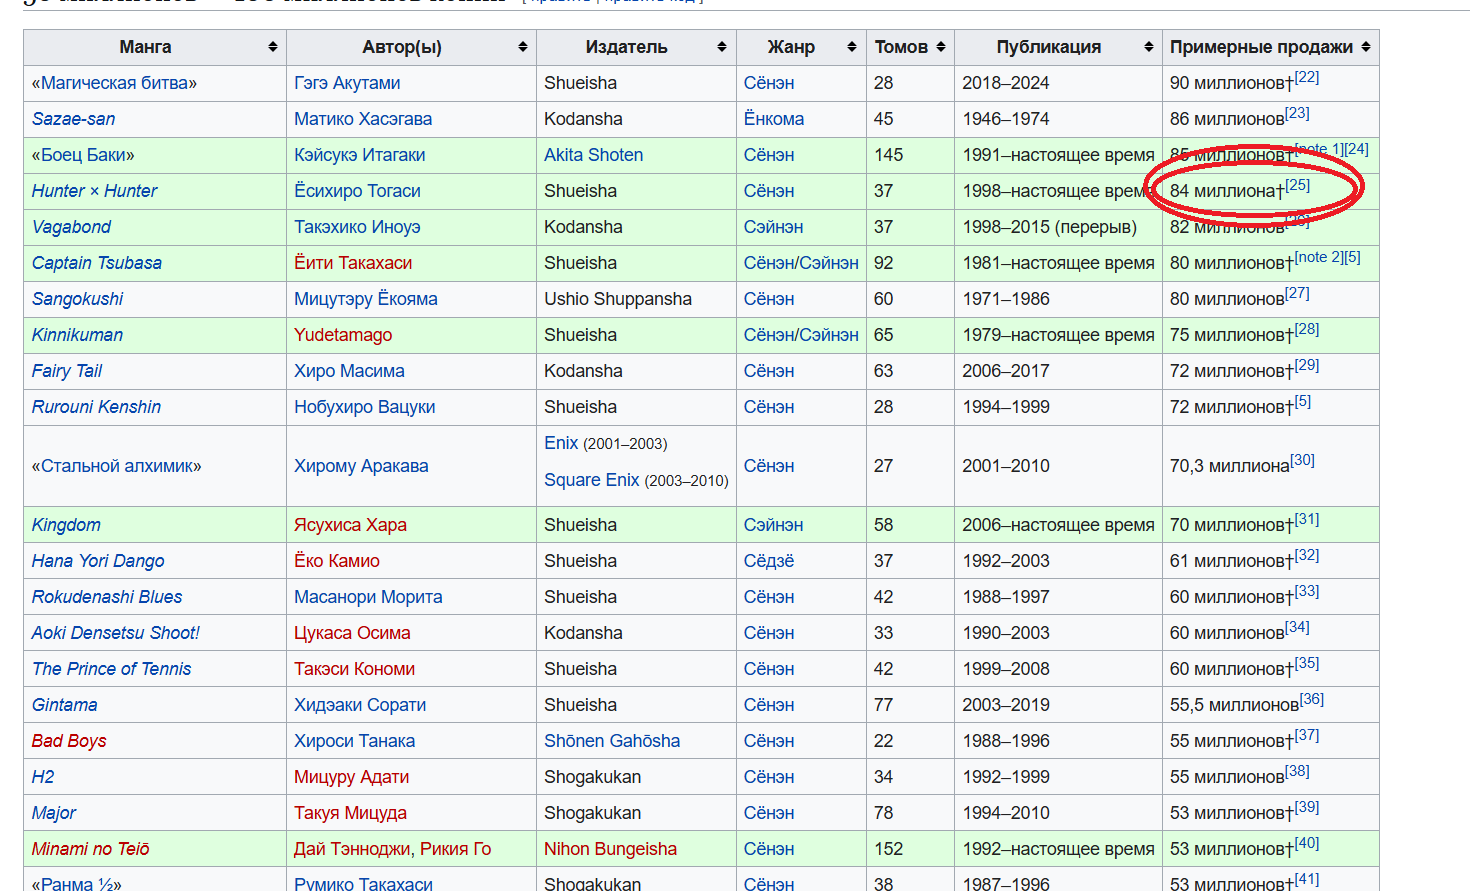
Task: Open Такэхико Иноуэ author page
Action: (357, 227)
